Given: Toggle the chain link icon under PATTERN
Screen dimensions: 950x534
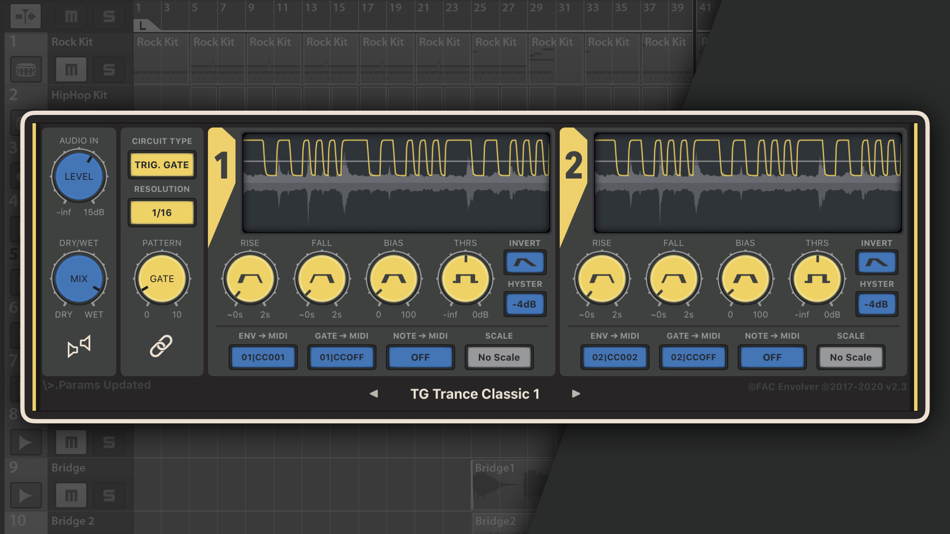Looking at the screenshot, I should click(161, 346).
